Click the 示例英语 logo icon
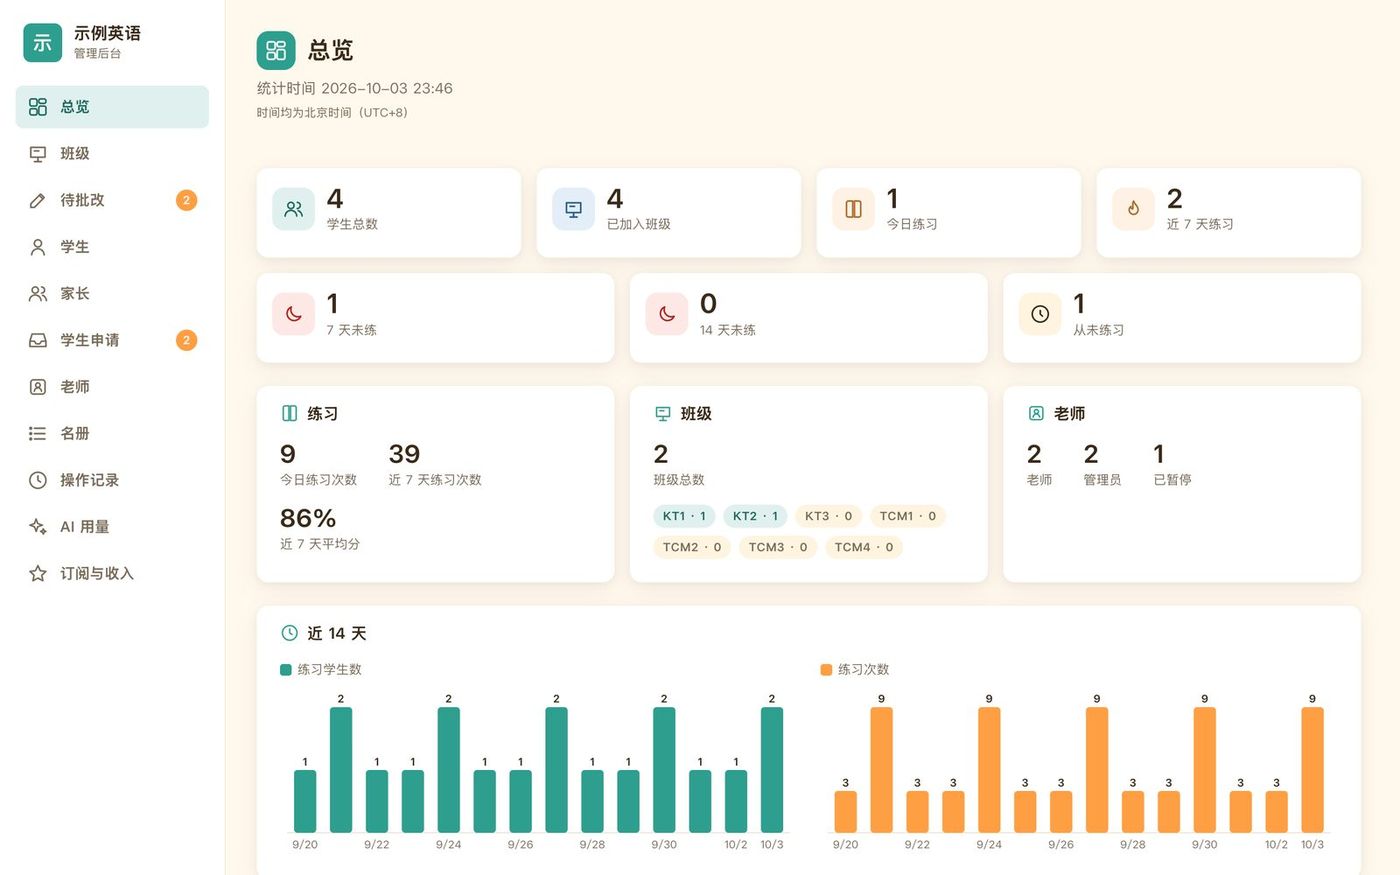Image resolution: width=1400 pixels, height=875 pixels. pyautogui.click(x=42, y=42)
